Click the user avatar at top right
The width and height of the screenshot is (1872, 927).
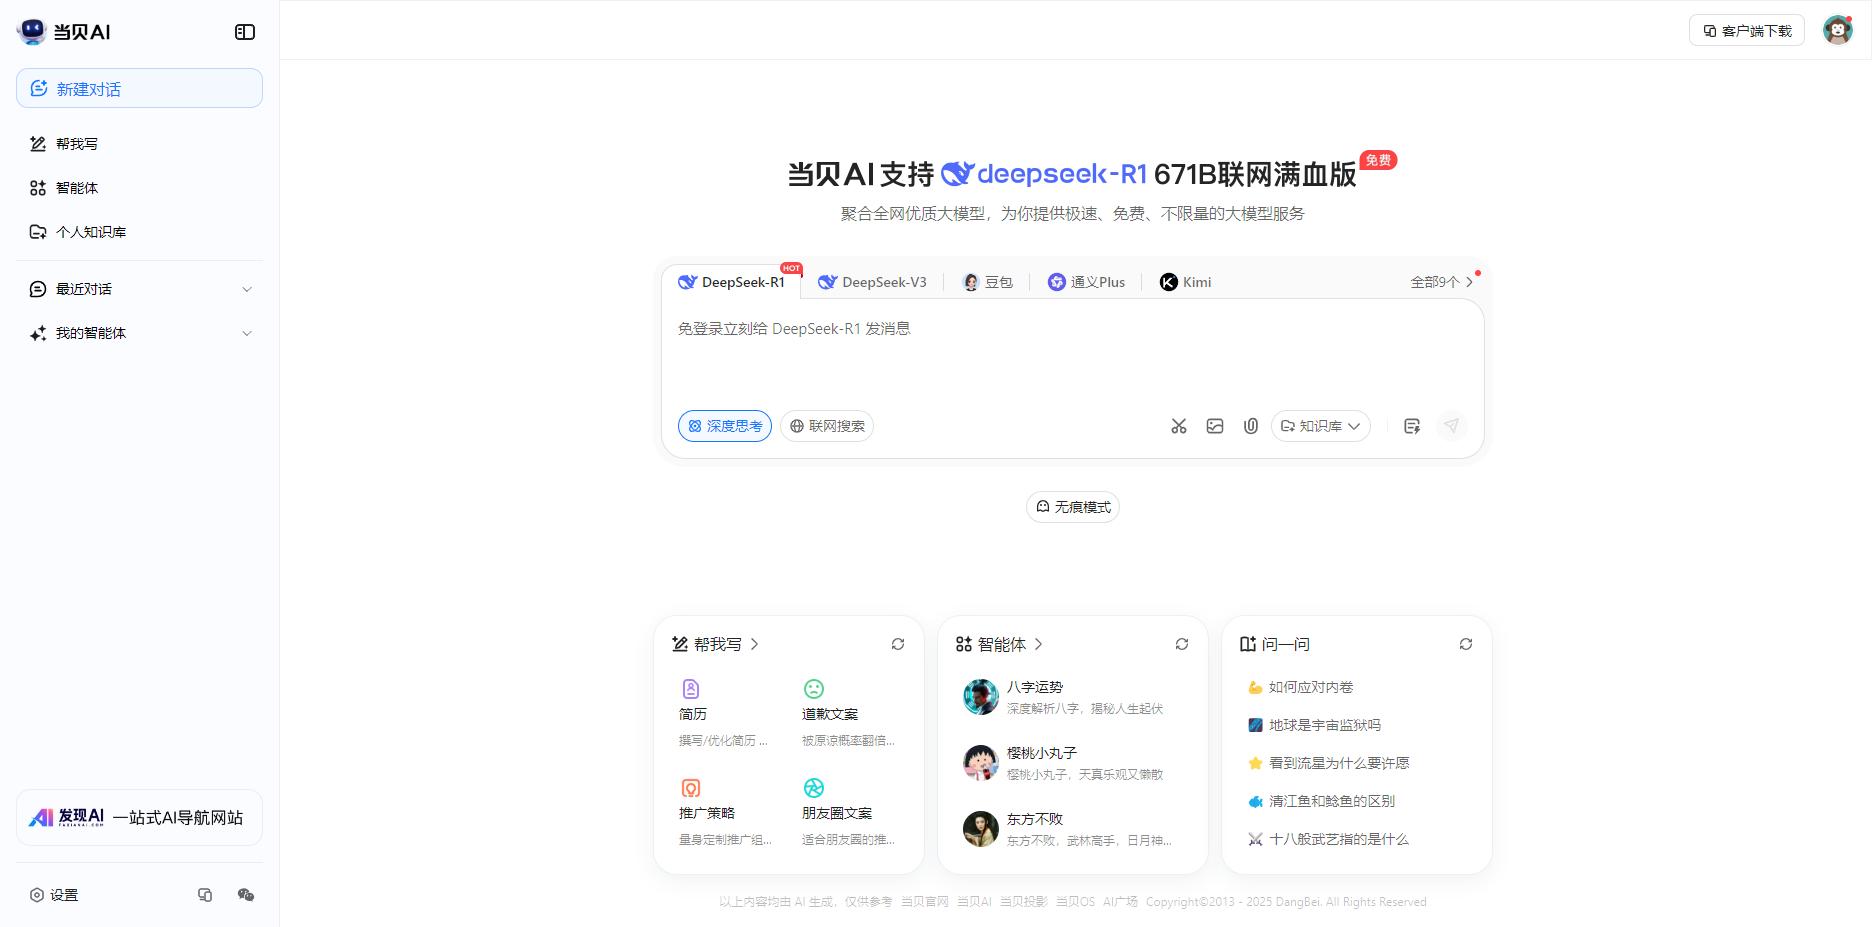coord(1837,31)
